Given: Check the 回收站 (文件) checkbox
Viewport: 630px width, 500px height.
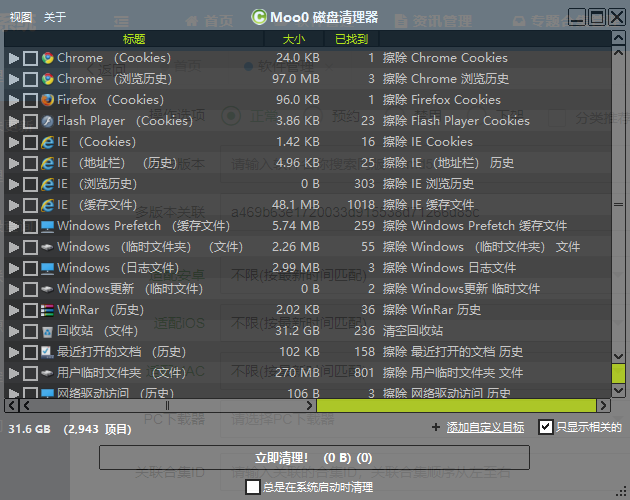Looking at the screenshot, I should 30,332.
